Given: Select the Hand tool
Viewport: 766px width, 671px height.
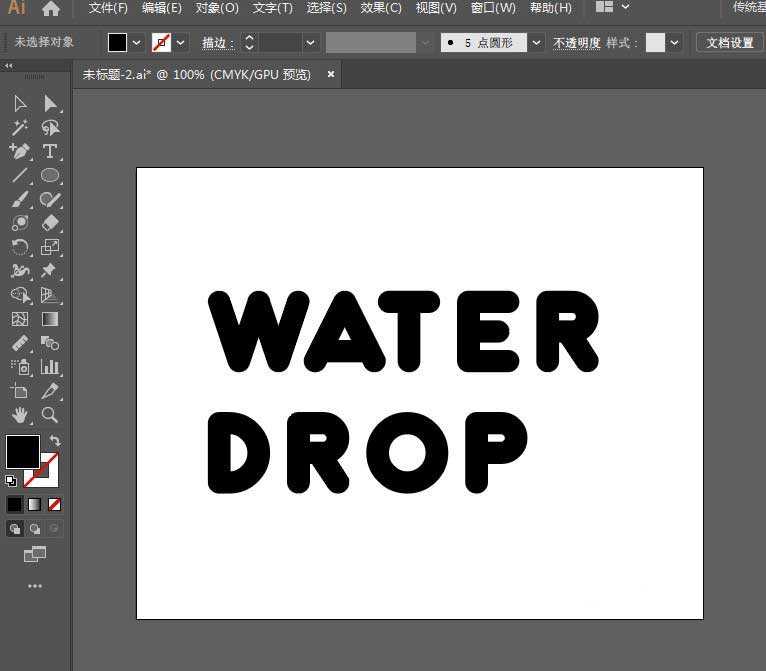Looking at the screenshot, I should 20,415.
